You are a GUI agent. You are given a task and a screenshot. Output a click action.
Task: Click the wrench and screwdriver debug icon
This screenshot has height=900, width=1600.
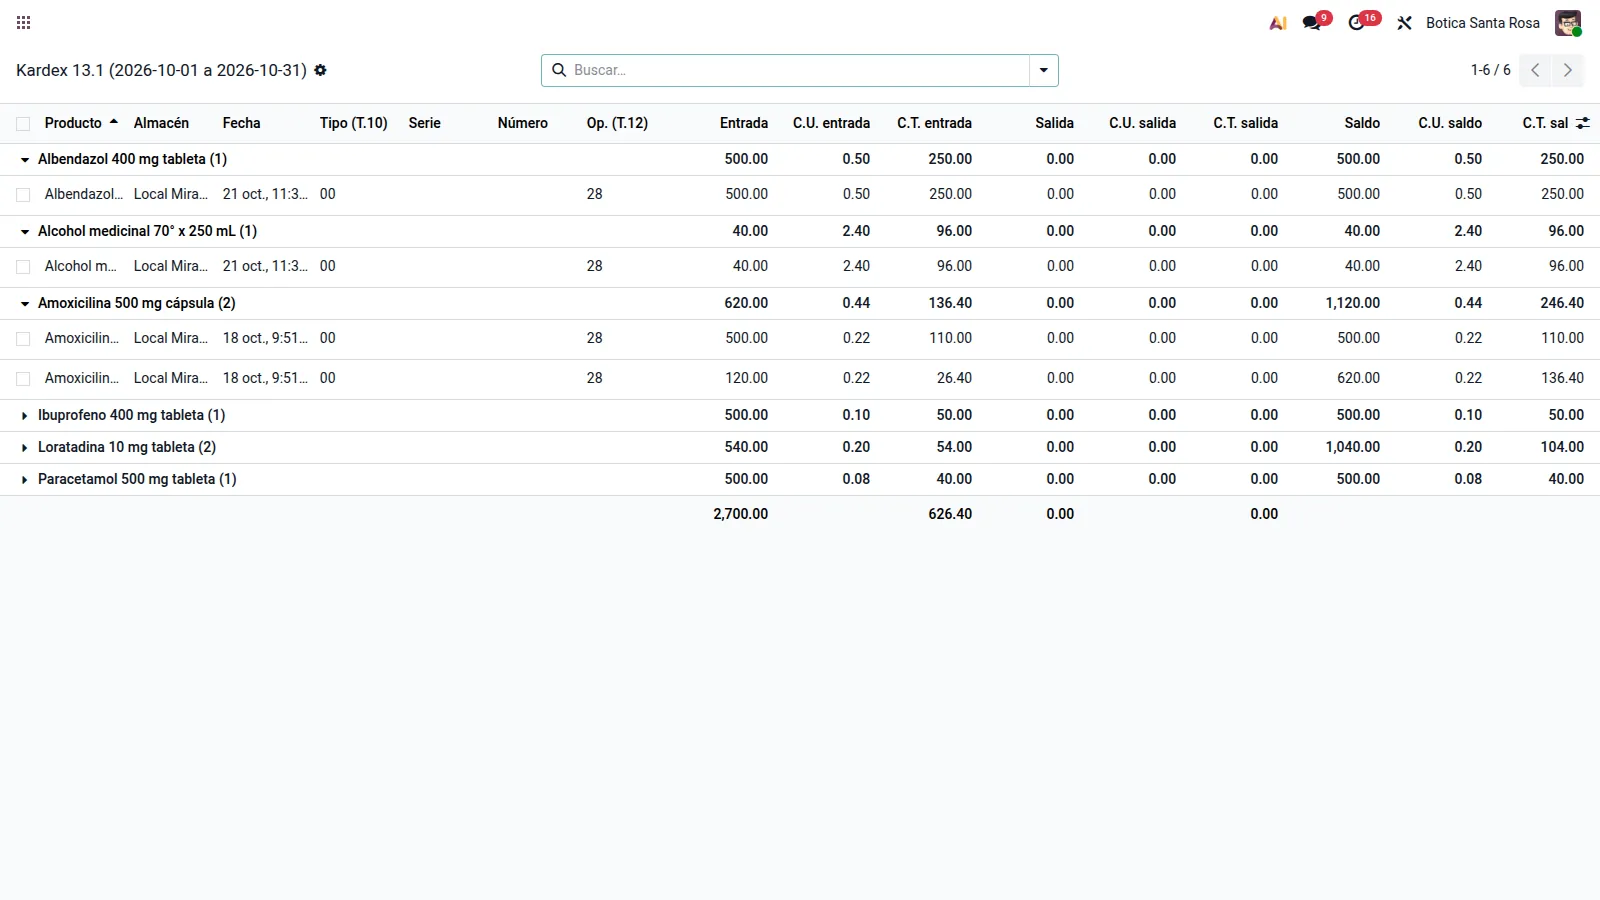[x=1404, y=23]
